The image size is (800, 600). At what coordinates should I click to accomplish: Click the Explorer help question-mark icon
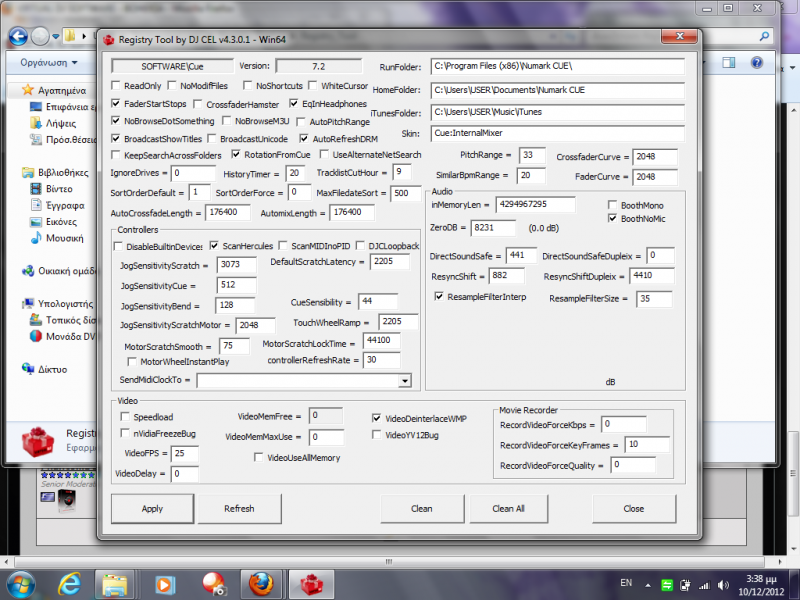click(x=757, y=62)
